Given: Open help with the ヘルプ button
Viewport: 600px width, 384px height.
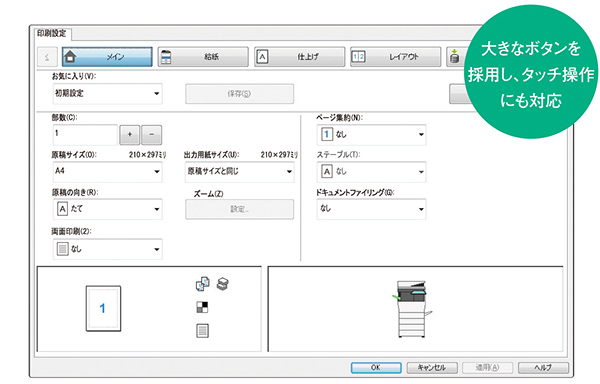Looking at the screenshot, I should coord(543,368).
